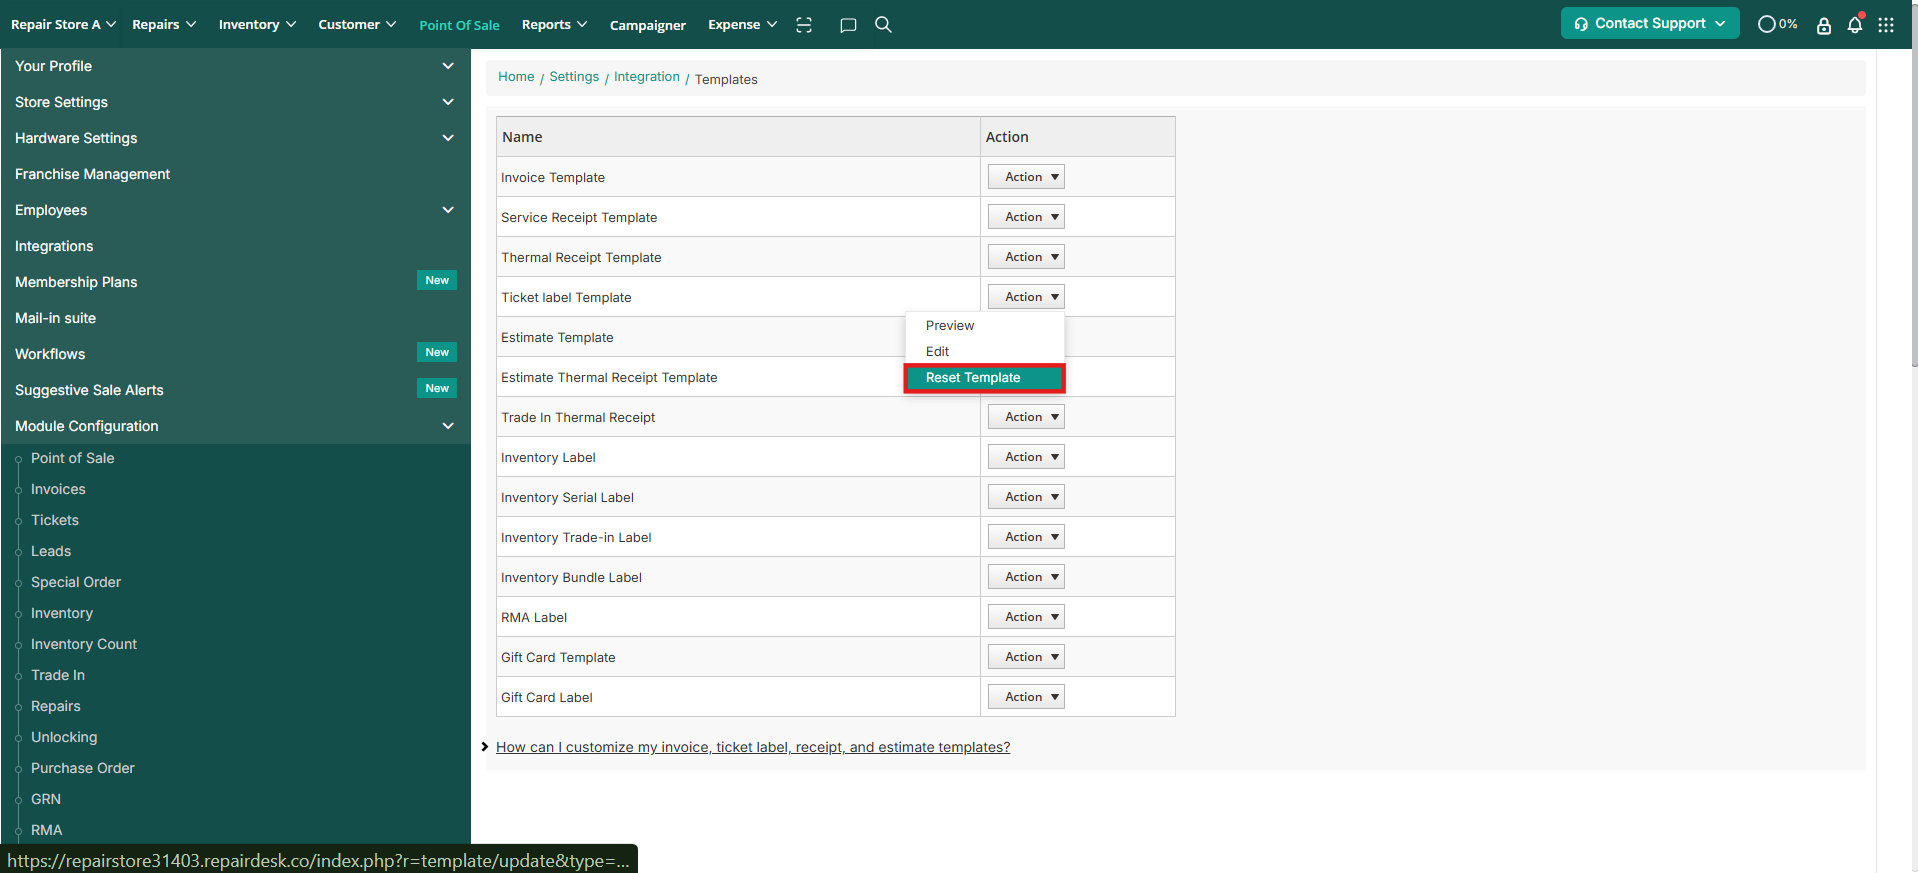Open Action dropdown for Trade In Thermal Receipt
1918x873 pixels.
[1026, 417]
